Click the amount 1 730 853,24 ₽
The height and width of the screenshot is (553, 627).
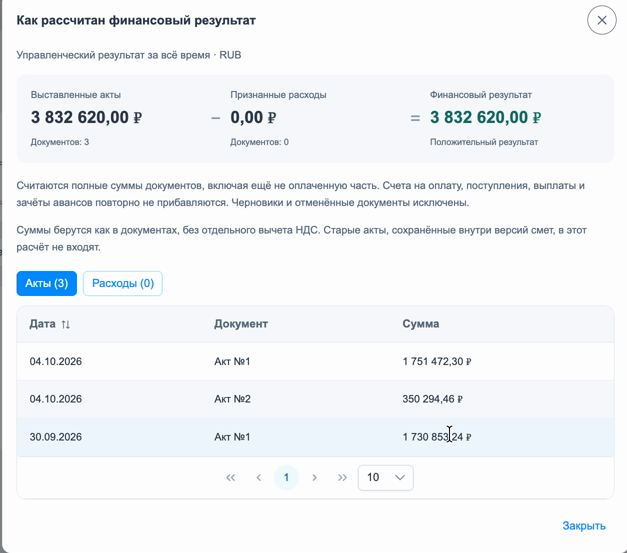(437, 437)
